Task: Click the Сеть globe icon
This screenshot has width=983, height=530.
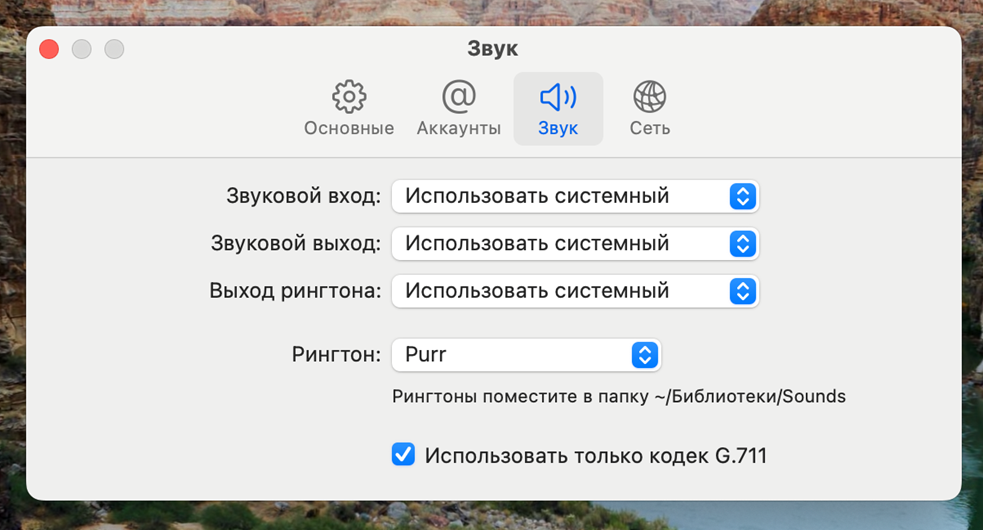Action: (650, 97)
